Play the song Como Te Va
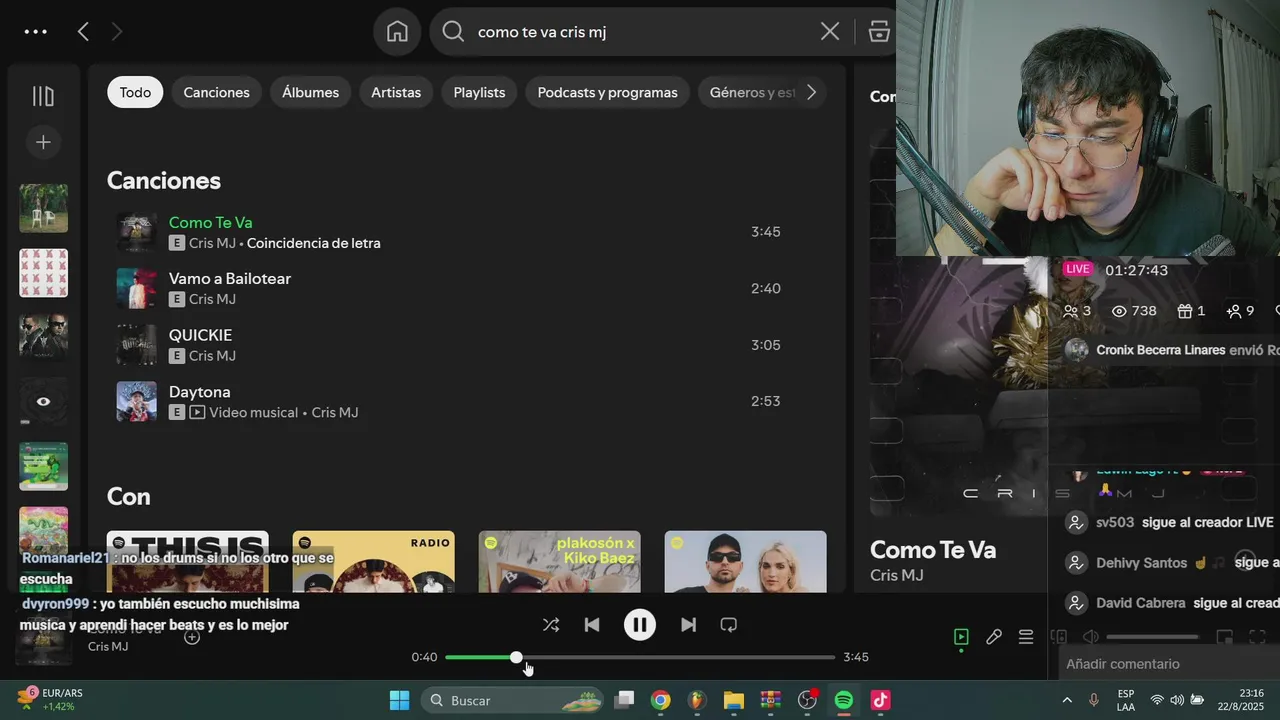The image size is (1280, 720). 210,222
